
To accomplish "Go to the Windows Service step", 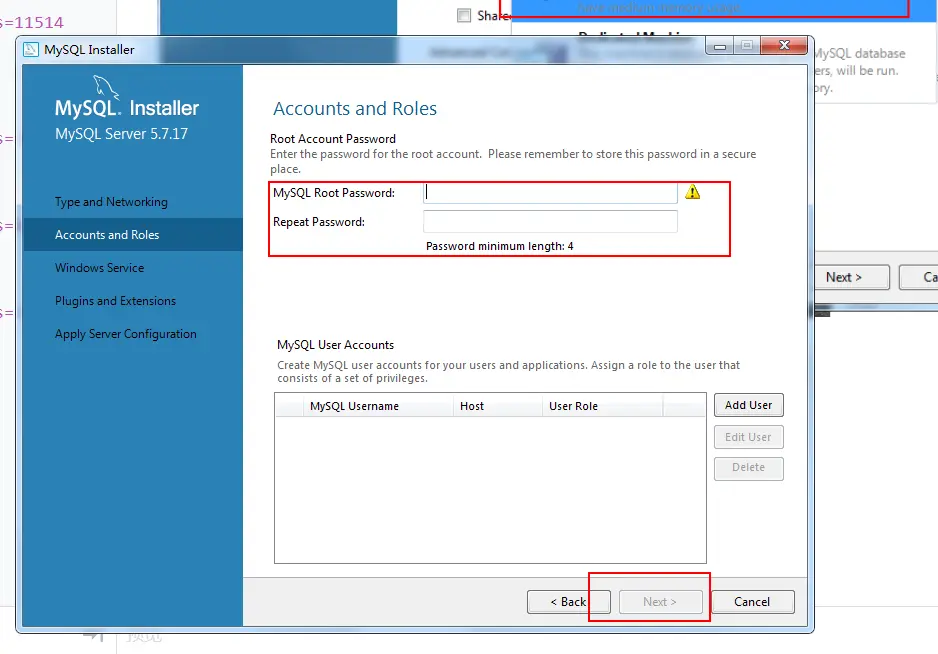I will 99,267.
